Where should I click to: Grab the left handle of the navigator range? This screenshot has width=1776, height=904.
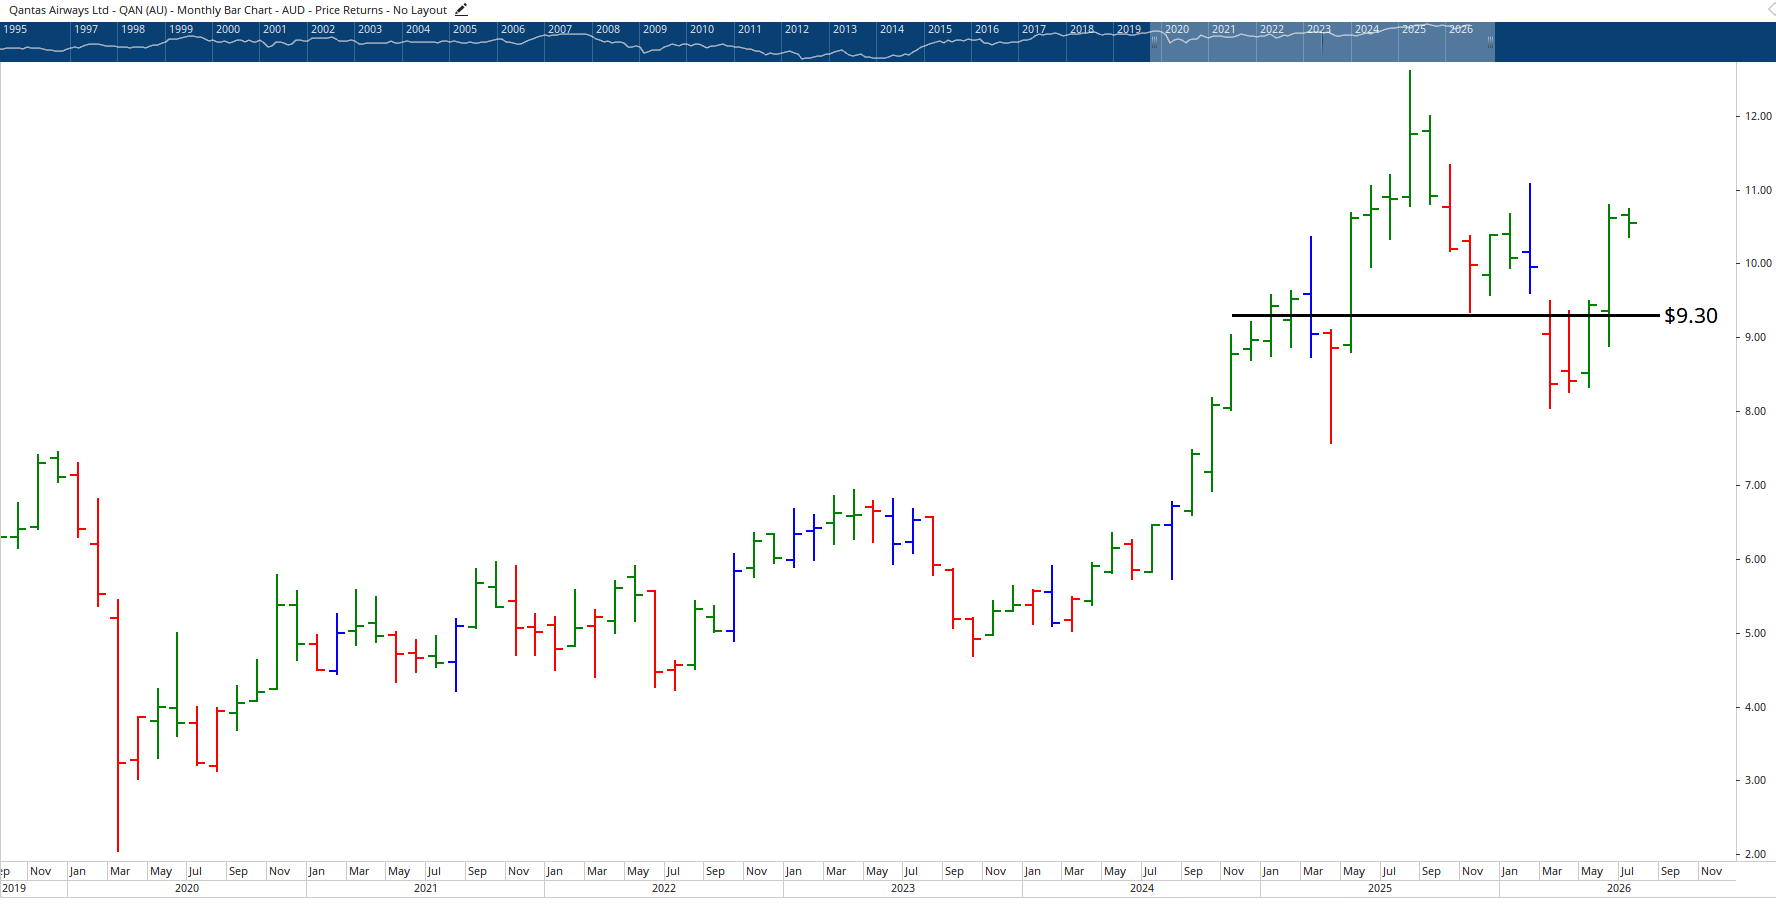[x=1154, y=42]
